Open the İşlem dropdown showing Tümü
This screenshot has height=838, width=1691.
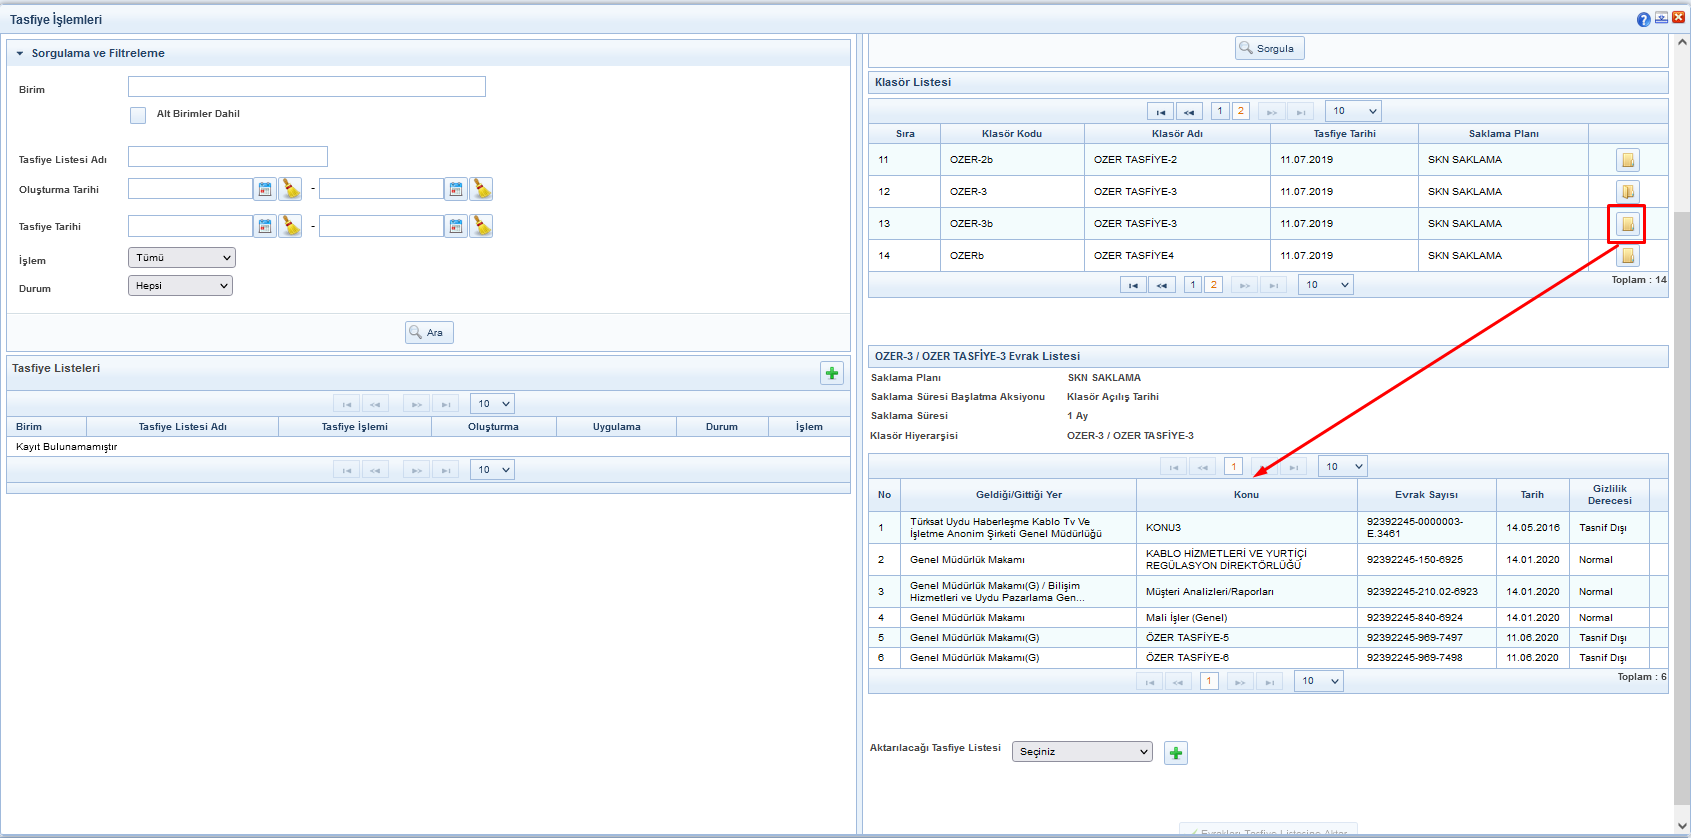[x=182, y=258]
